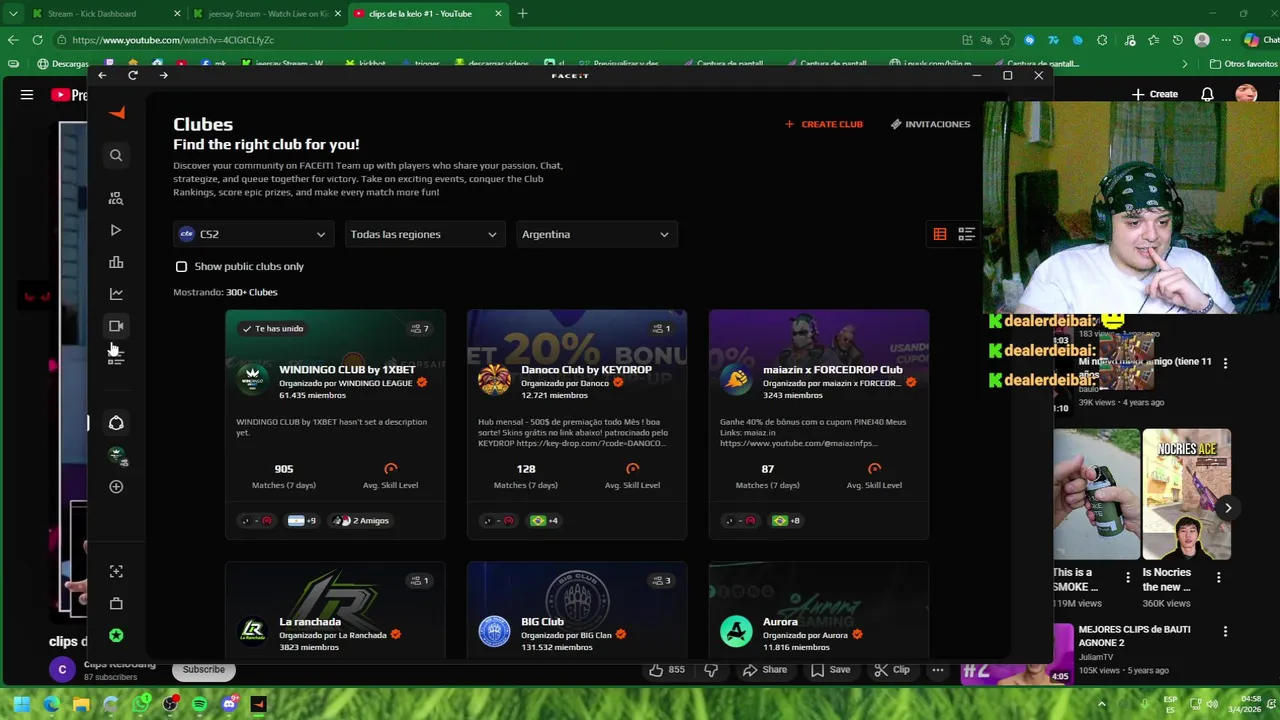Viewport: 1280px width, 720px height.
Task: Open Todas las regiones dropdown
Action: 425,234
